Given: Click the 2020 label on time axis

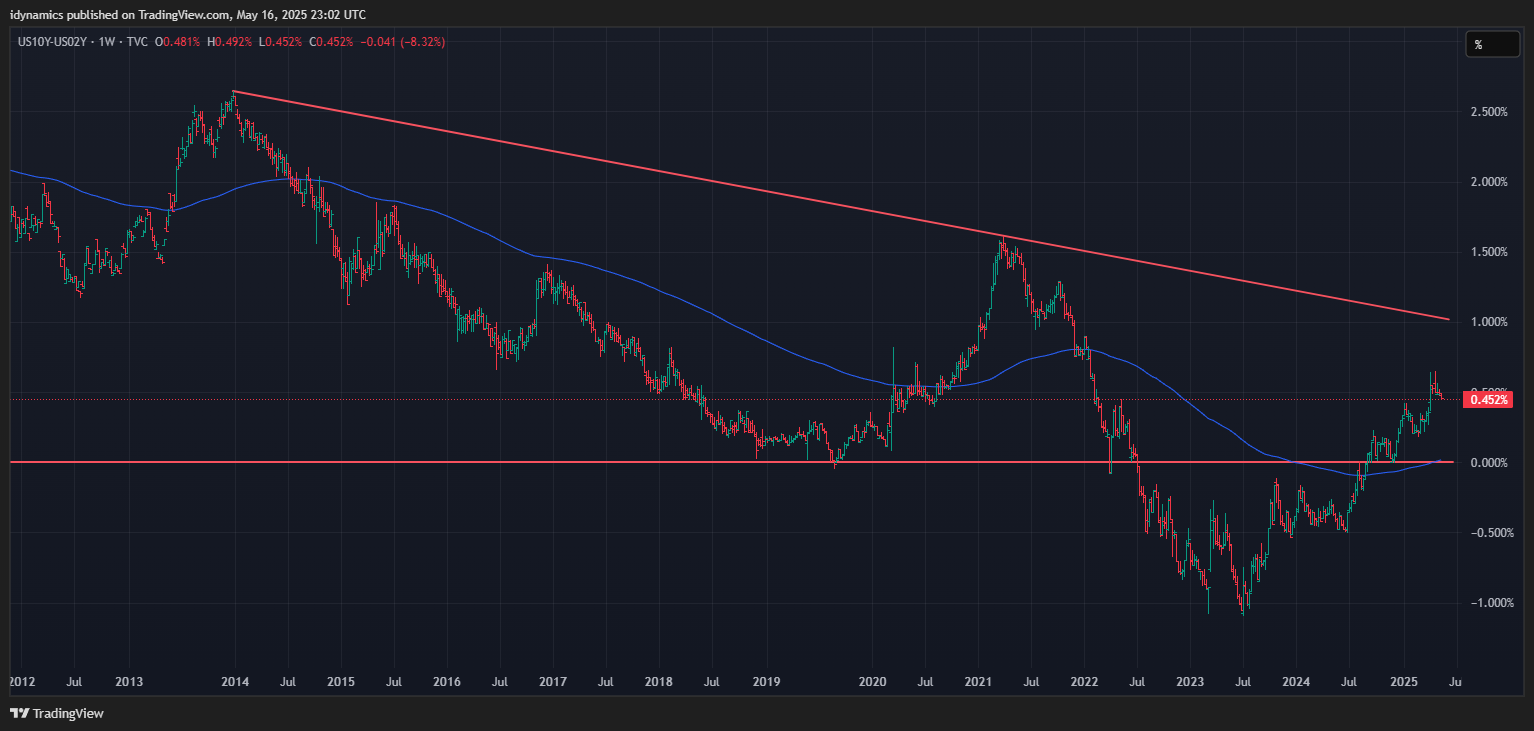Looking at the screenshot, I should pyautogui.click(x=873, y=682).
